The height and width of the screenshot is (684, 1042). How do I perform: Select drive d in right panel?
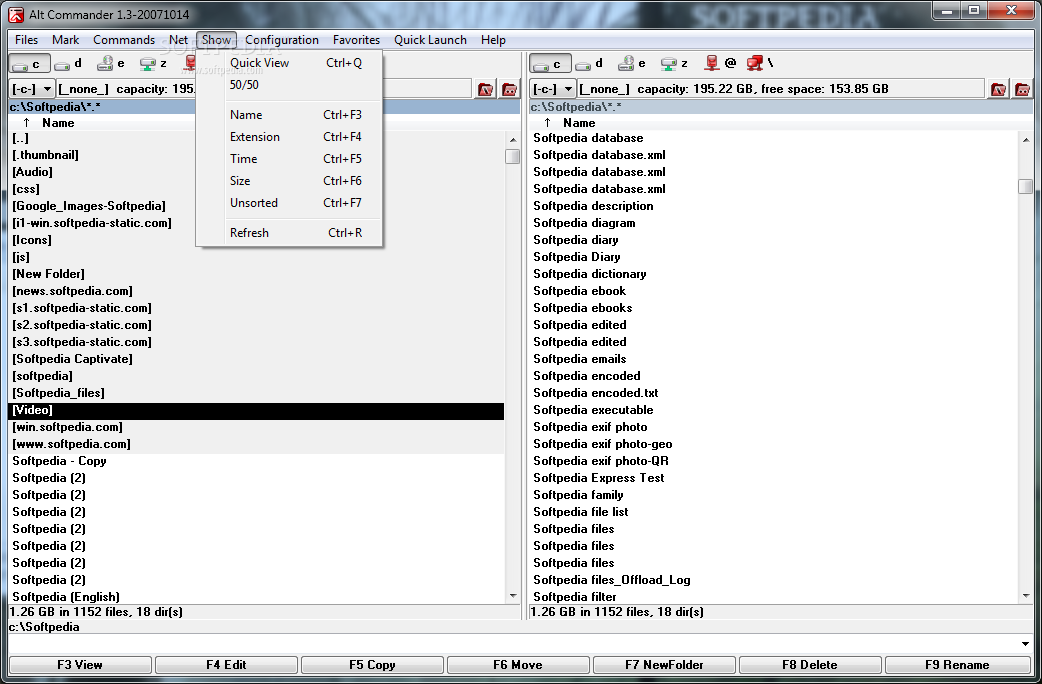pos(589,64)
